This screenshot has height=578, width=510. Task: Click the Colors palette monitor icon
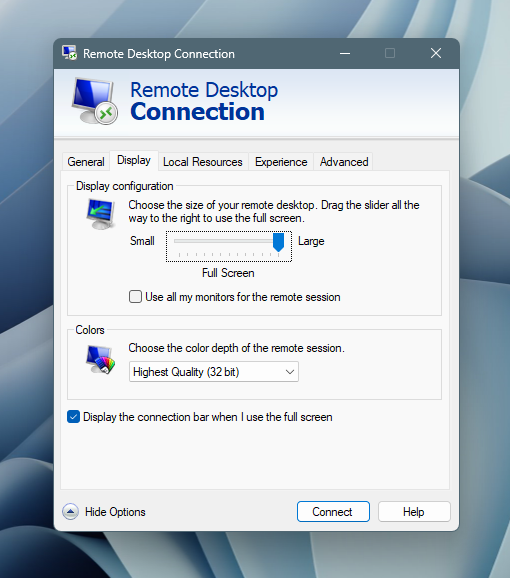pyautogui.click(x=100, y=360)
